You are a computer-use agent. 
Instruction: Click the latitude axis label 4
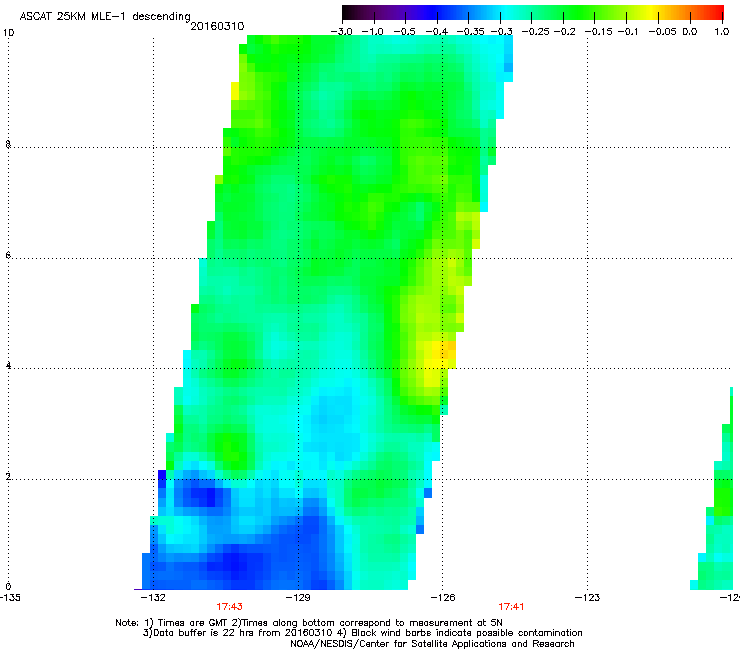(8, 366)
